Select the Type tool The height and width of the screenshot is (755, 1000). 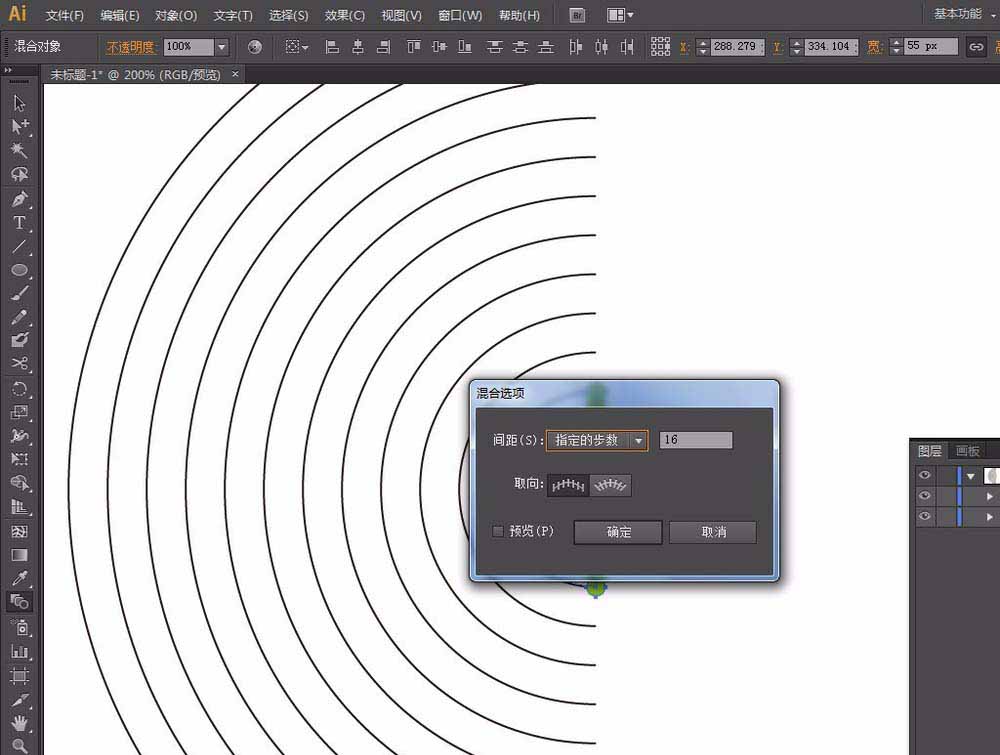[19, 223]
